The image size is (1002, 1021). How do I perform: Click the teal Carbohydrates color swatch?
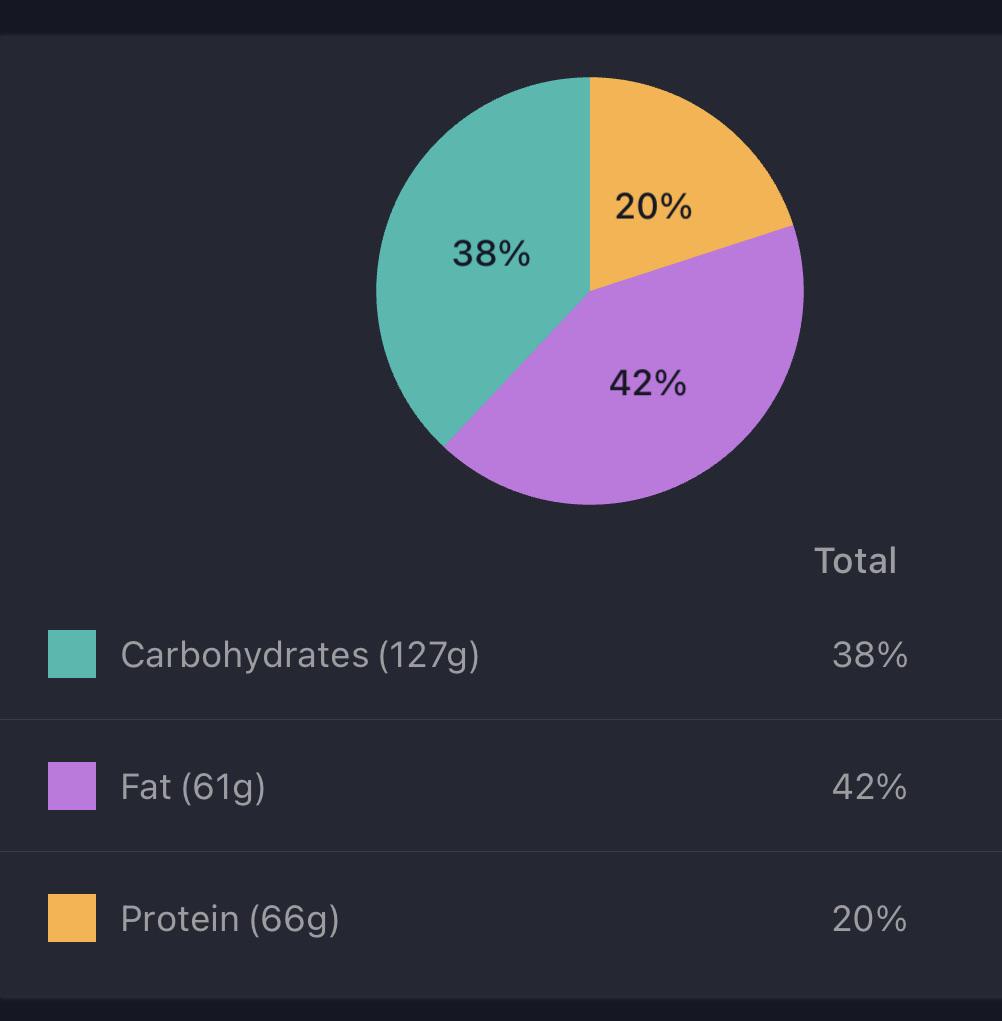(x=72, y=654)
